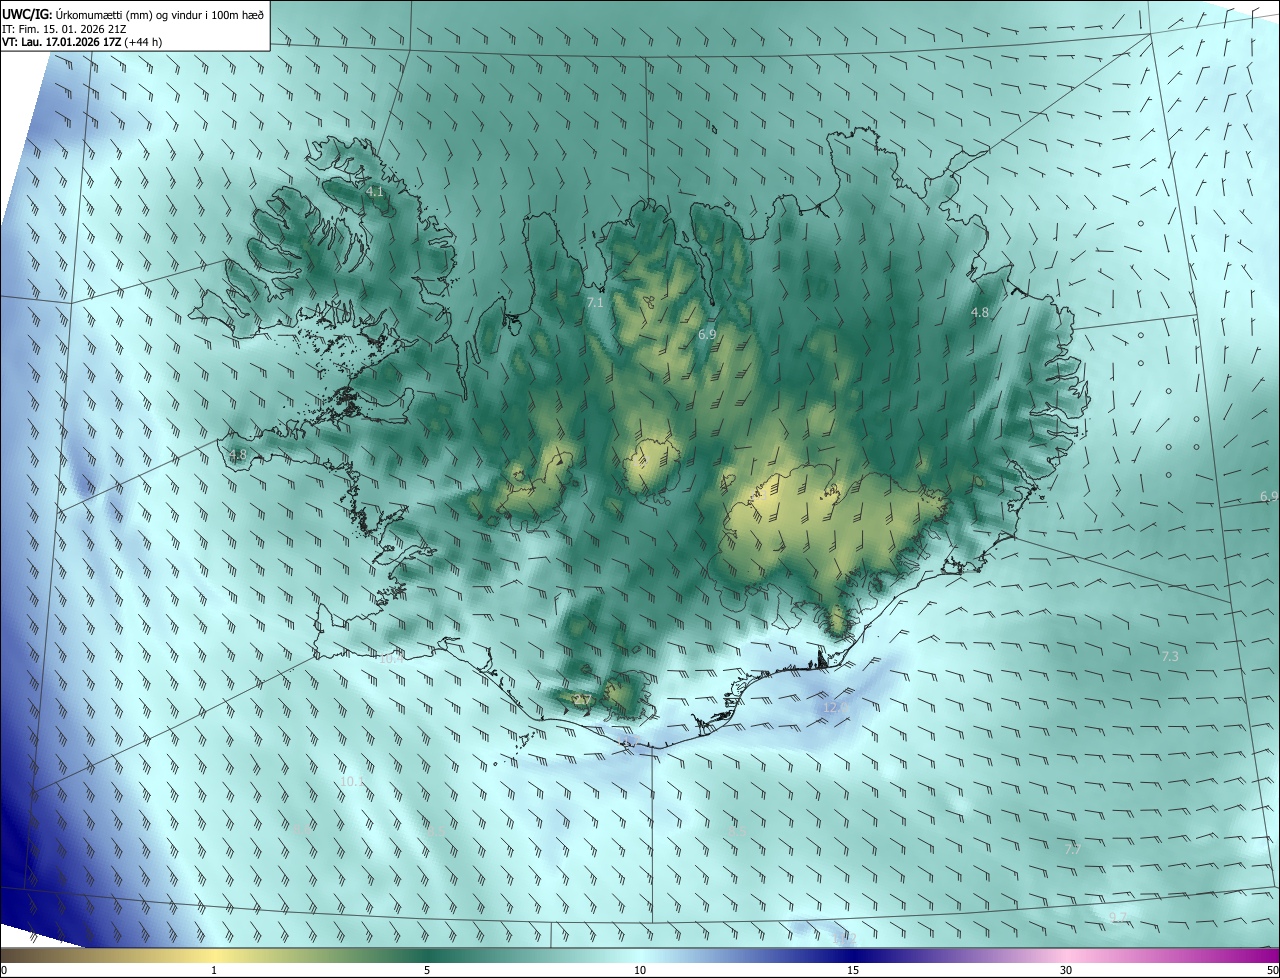Pick the dark navy segment of the color bar
Image resolution: width=1280 pixels, height=978 pixels.
853,955
